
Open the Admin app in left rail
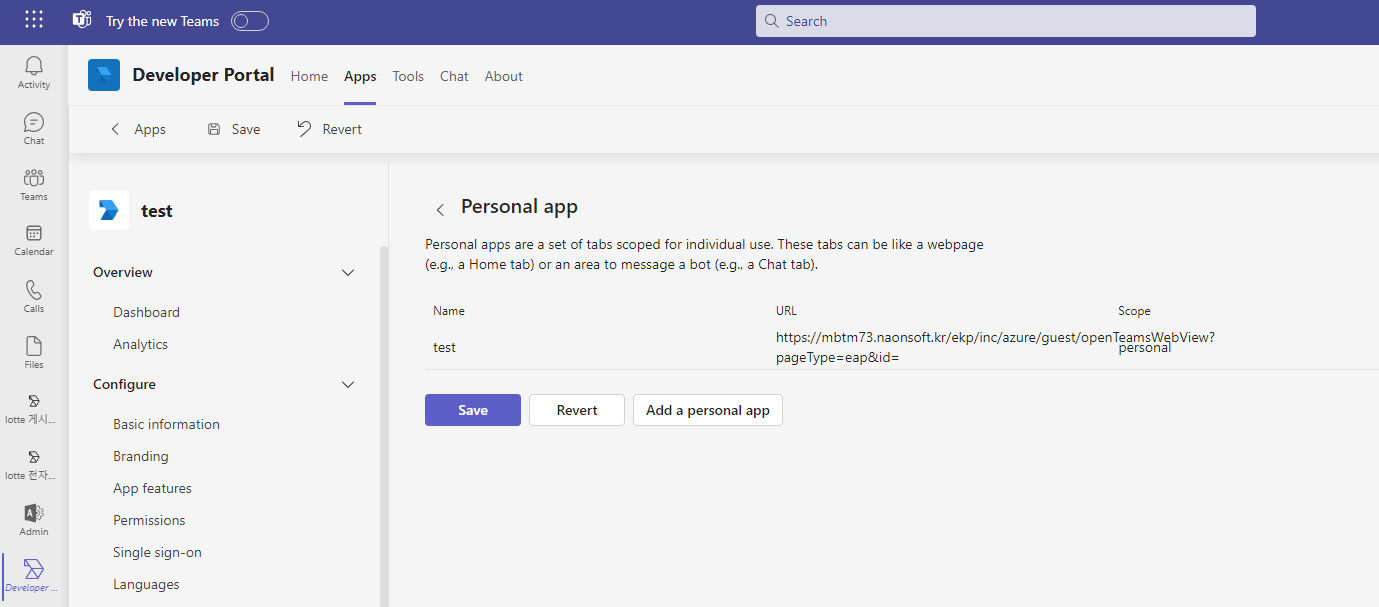click(x=34, y=521)
